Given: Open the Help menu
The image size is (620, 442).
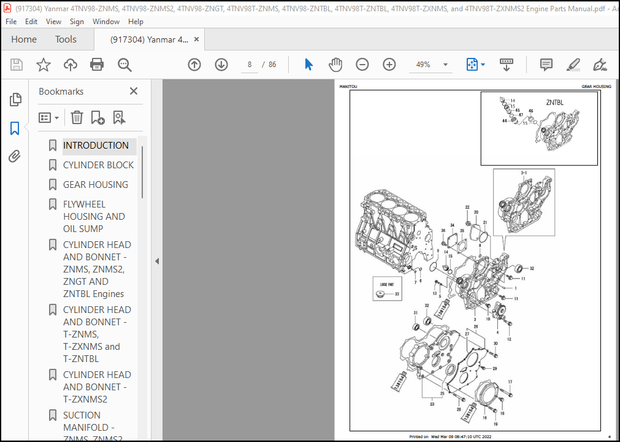Looking at the screenshot, I should point(136,22).
